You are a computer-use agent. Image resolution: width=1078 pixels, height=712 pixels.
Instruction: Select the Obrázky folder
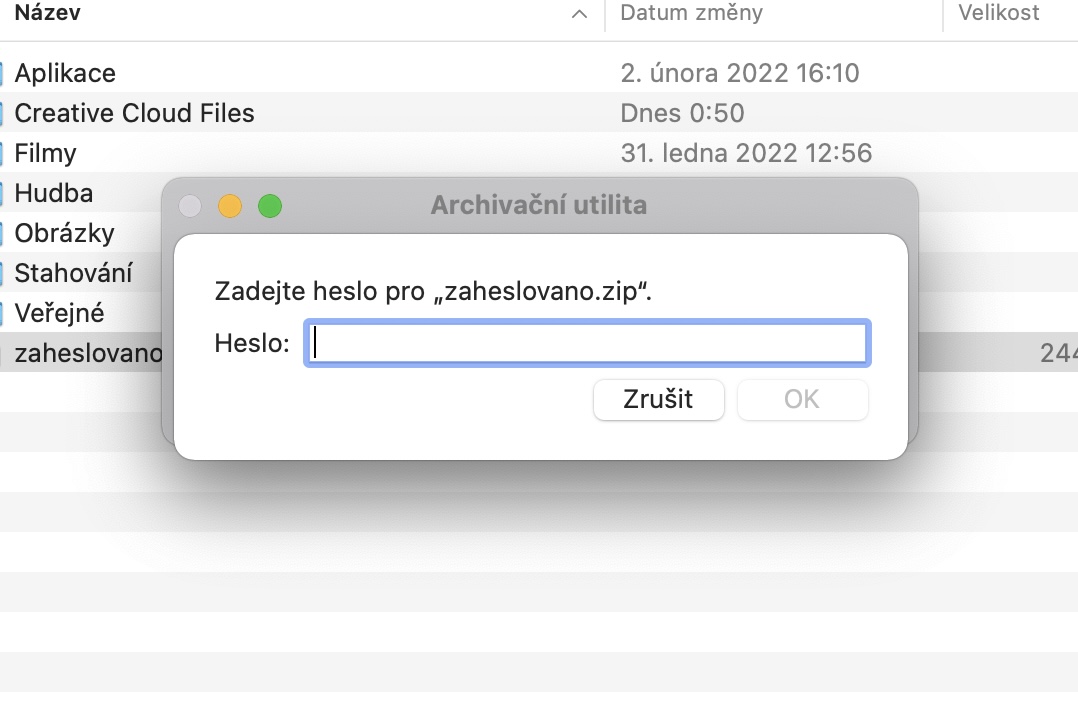click(x=64, y=233)
